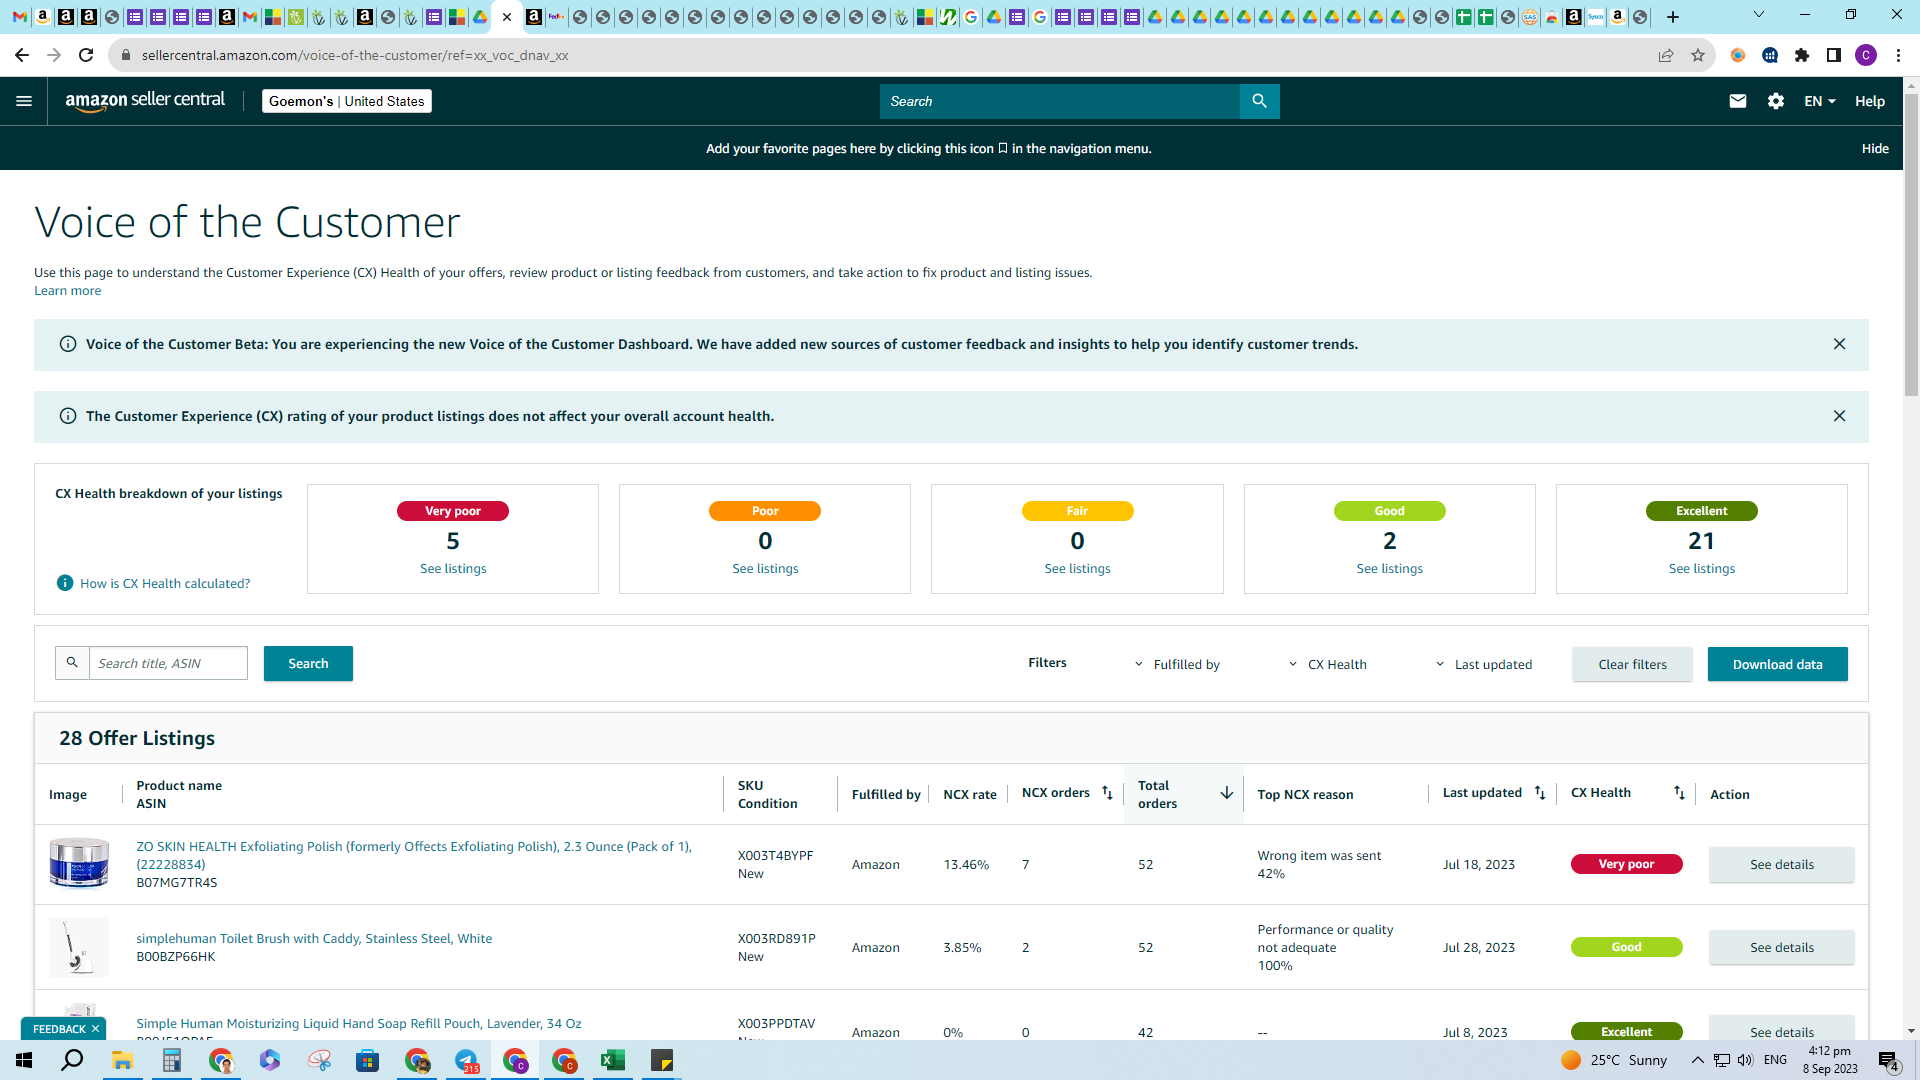Close the FEEDBACK widget with its X
Screen dimensions: 1920x1080
pyautogui.click(x=95, y=1029)
